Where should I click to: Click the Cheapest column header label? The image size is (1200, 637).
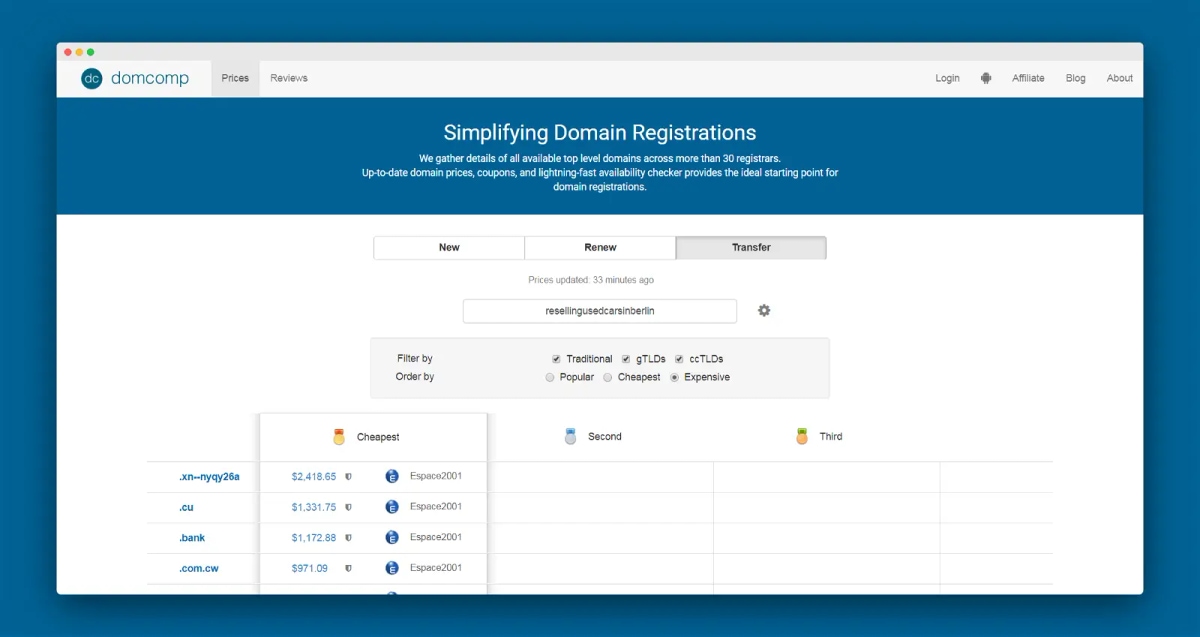click(378, 437)
